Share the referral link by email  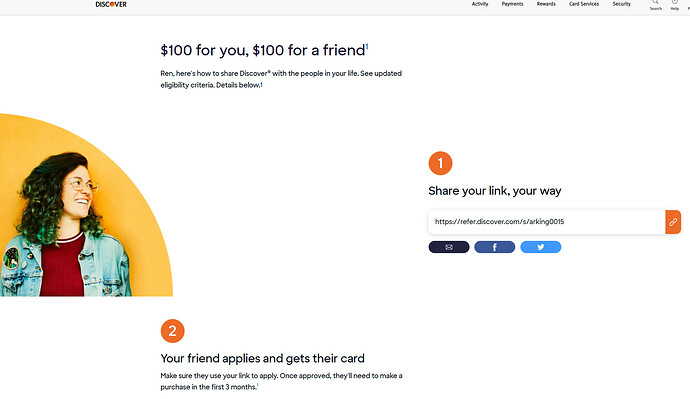[449, 247]
